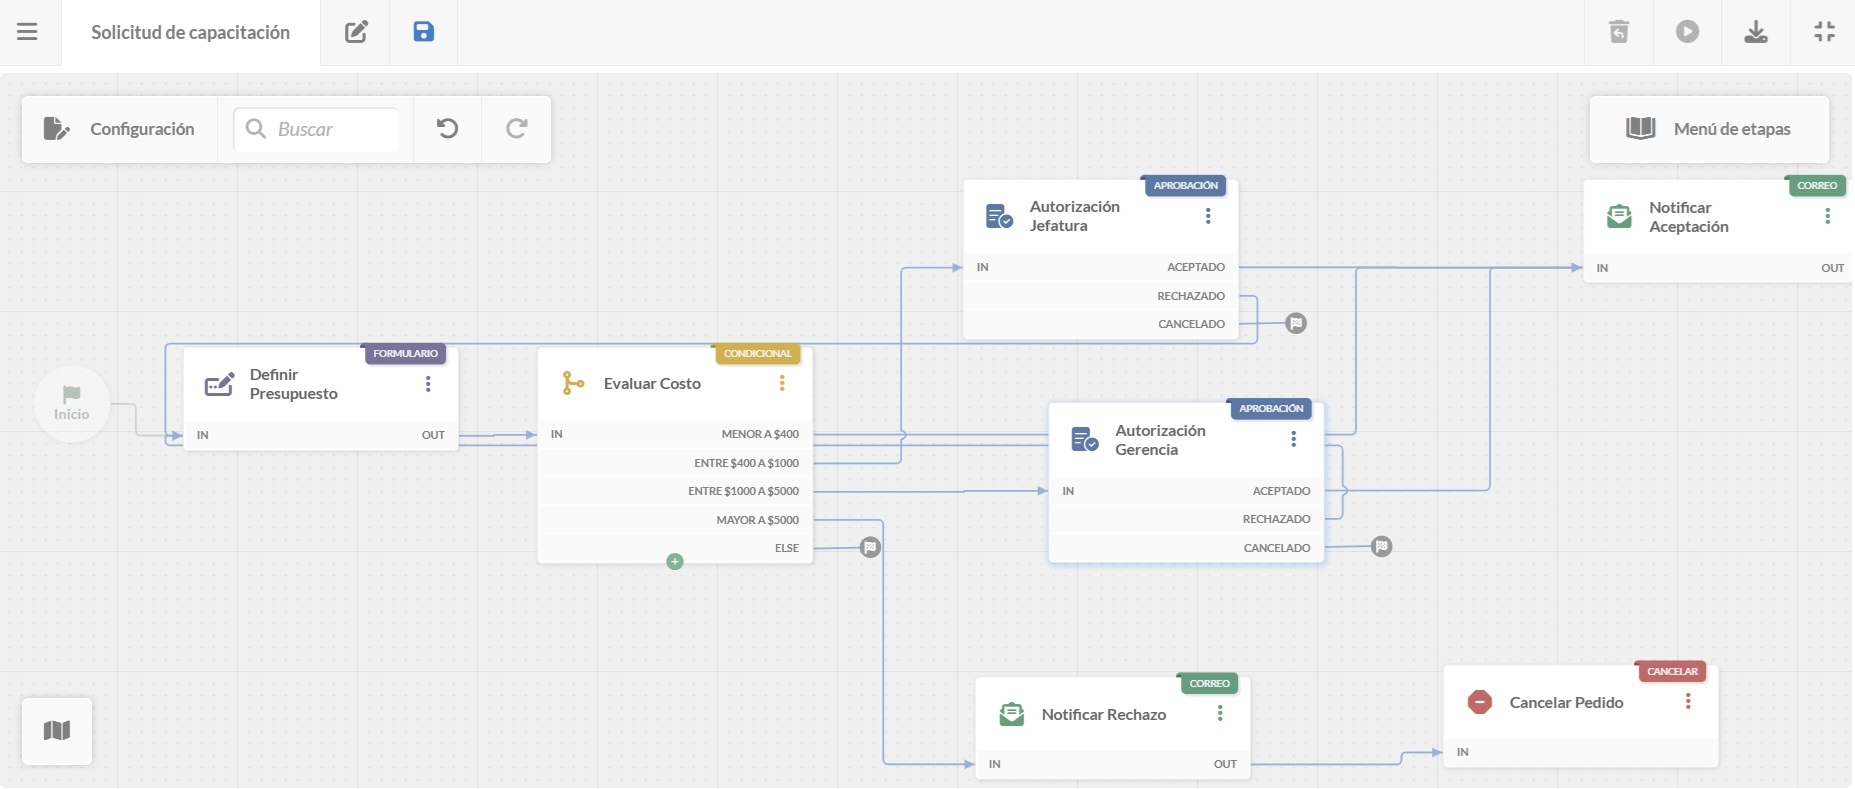Screen dimensions: 1855x789
Task: Open the hamburger main menu
Action: (27, 32)
